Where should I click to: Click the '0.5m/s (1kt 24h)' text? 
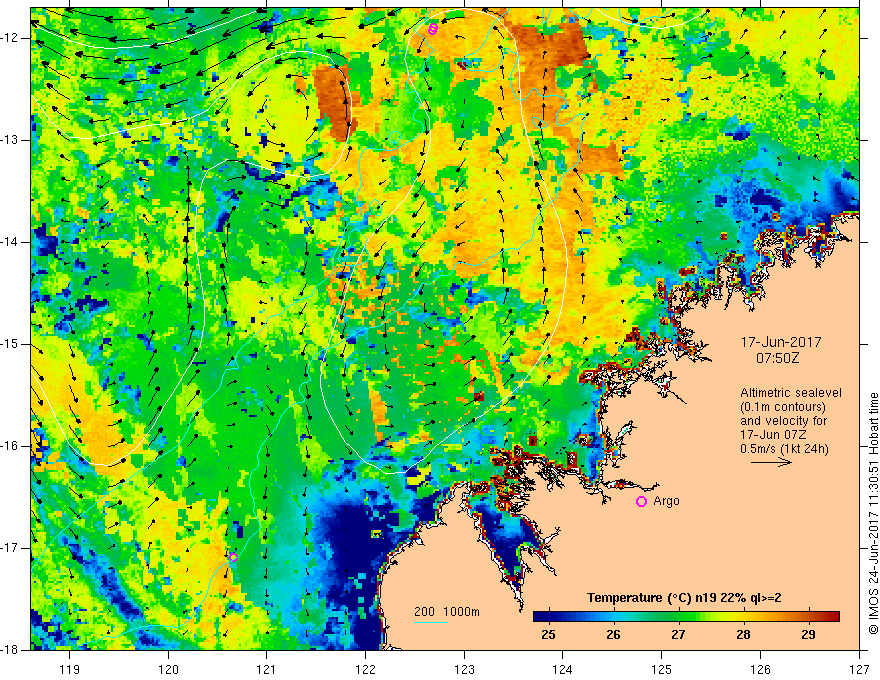pos(784,449)
